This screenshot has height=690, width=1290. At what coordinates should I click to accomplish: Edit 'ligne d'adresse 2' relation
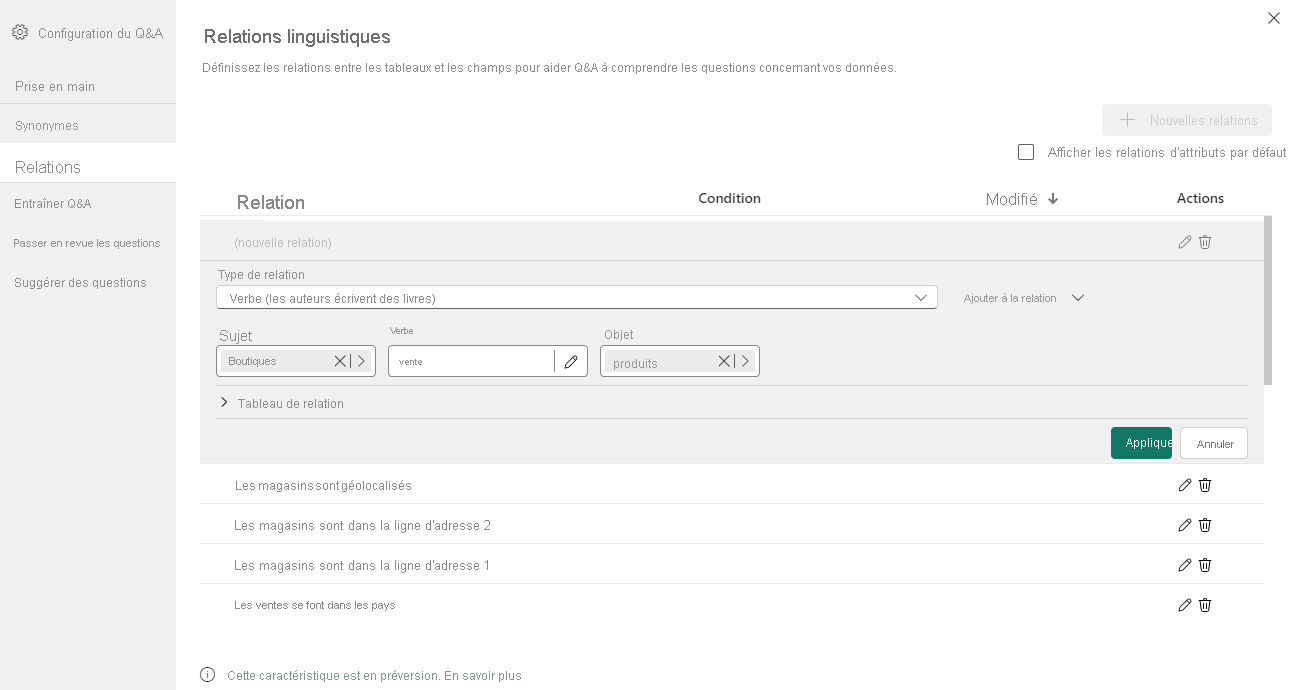(x=1185, y=525)
